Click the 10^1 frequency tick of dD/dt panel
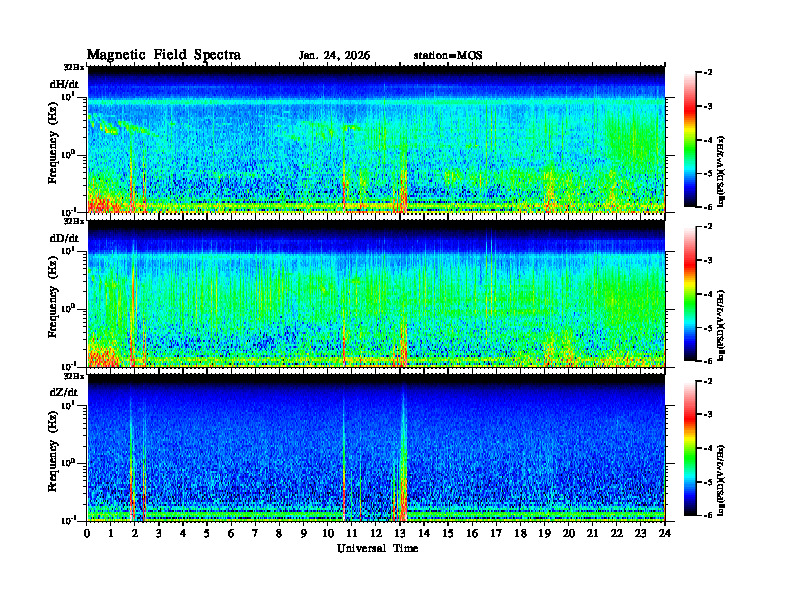 click(68, 250)
